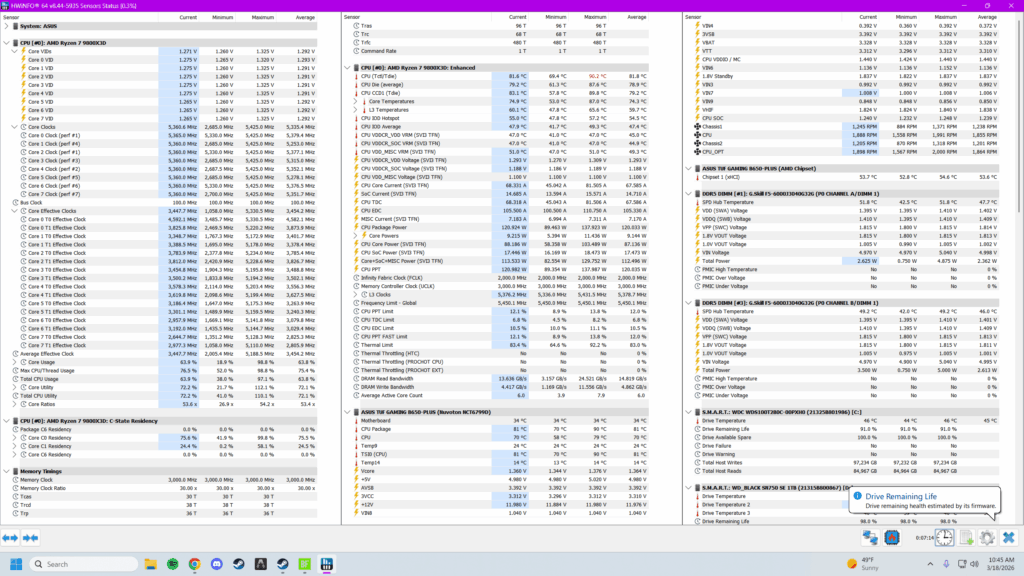1024x576 pixels.
Task: Select the Thermal Throttling (HTC) row
Action: (496, 353)
